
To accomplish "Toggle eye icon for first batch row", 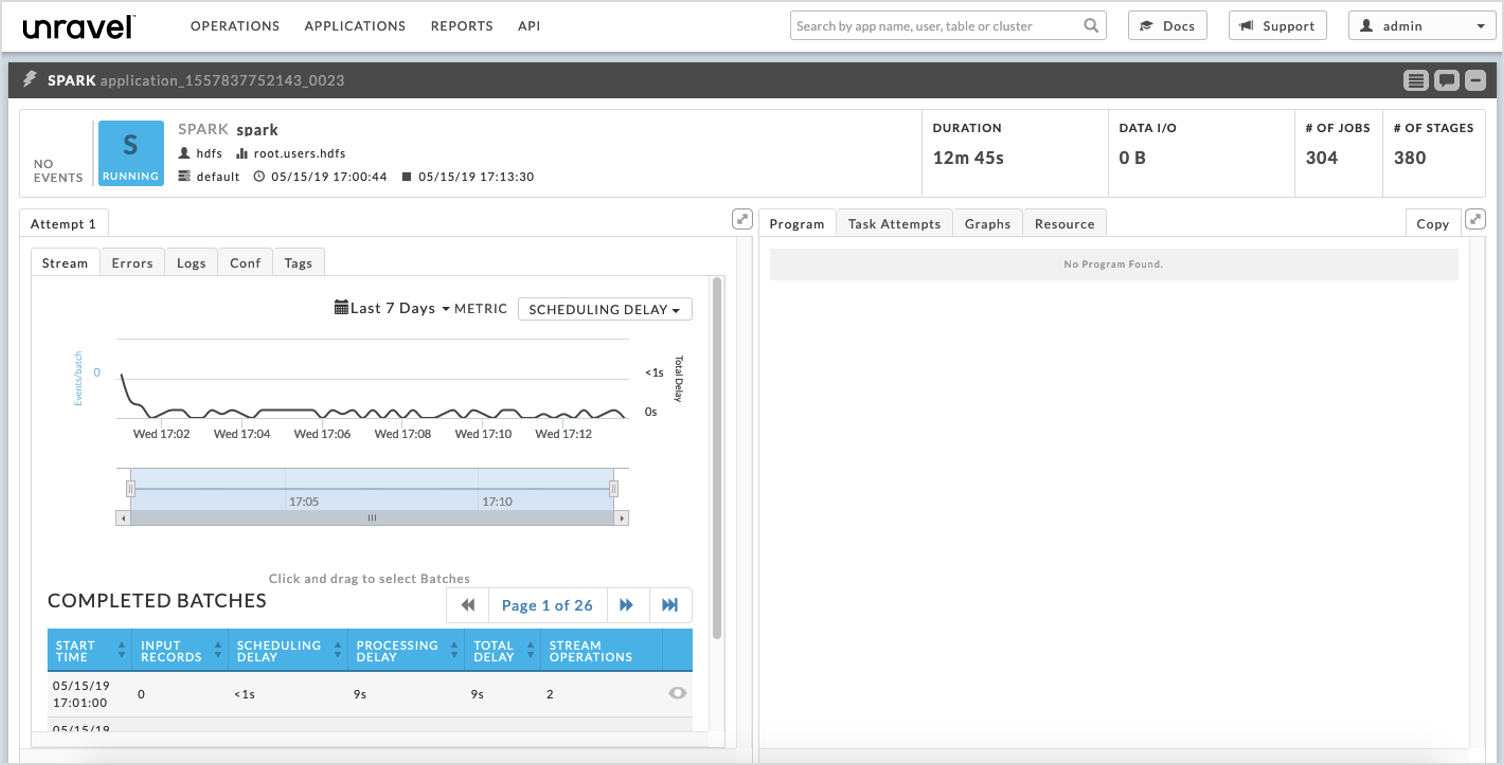I will coord(677,693).
